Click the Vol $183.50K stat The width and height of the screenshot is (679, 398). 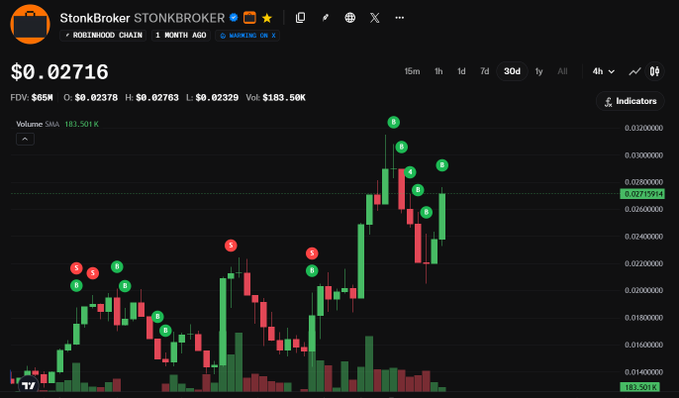click(275, 98)
